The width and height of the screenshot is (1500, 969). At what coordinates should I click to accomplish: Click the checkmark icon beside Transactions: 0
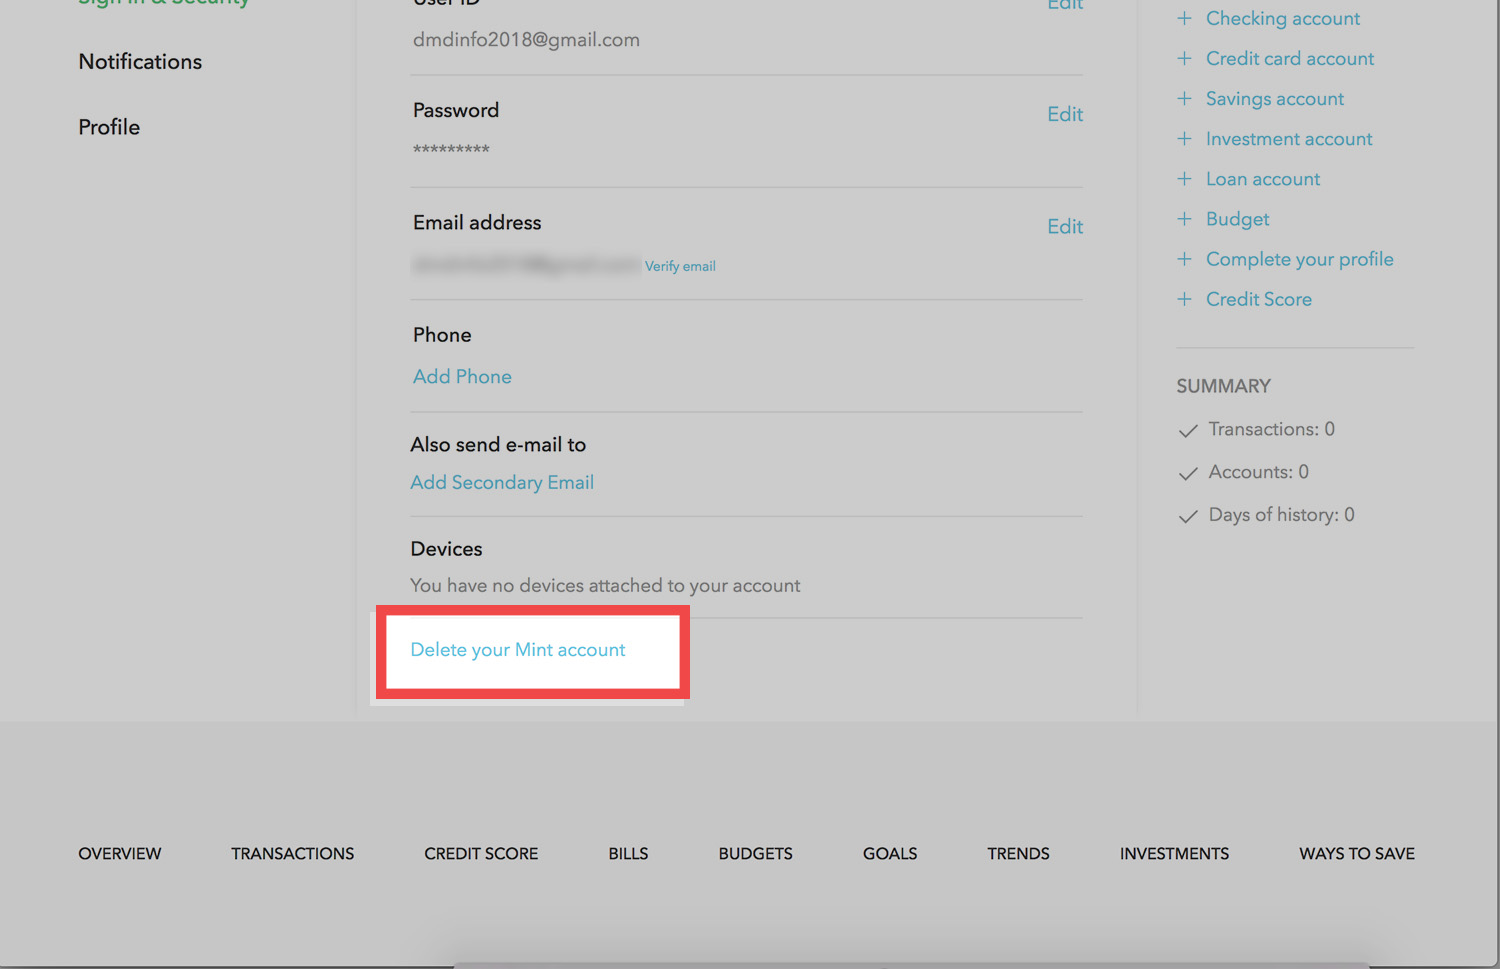[1188, 430]
